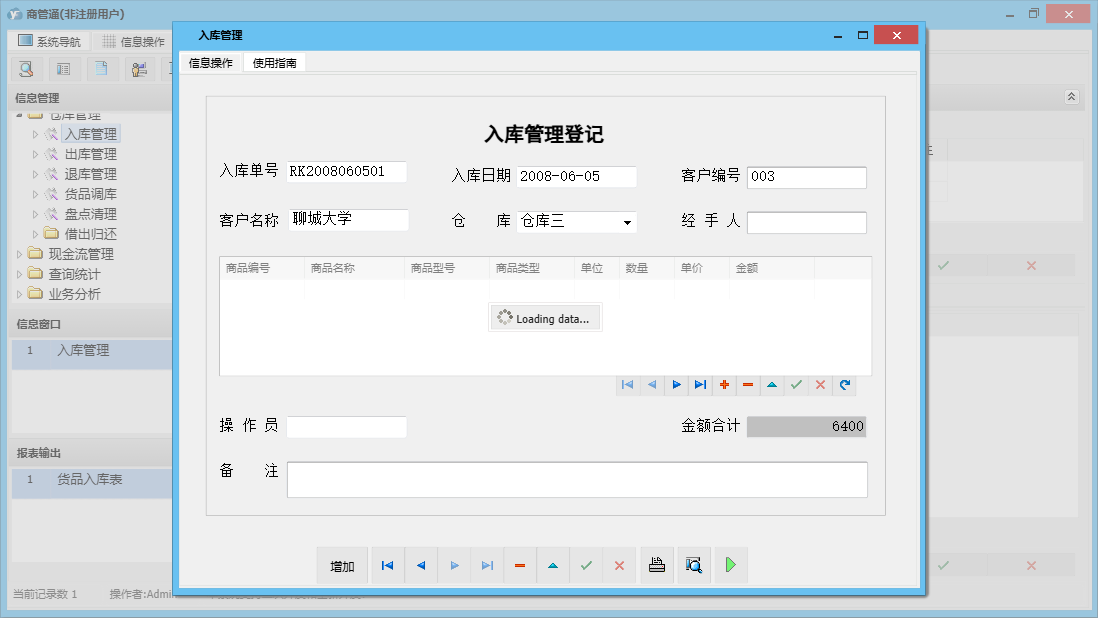
Task: Collapse the right panel using the chevron
Action: click(x=1070, y=97)
